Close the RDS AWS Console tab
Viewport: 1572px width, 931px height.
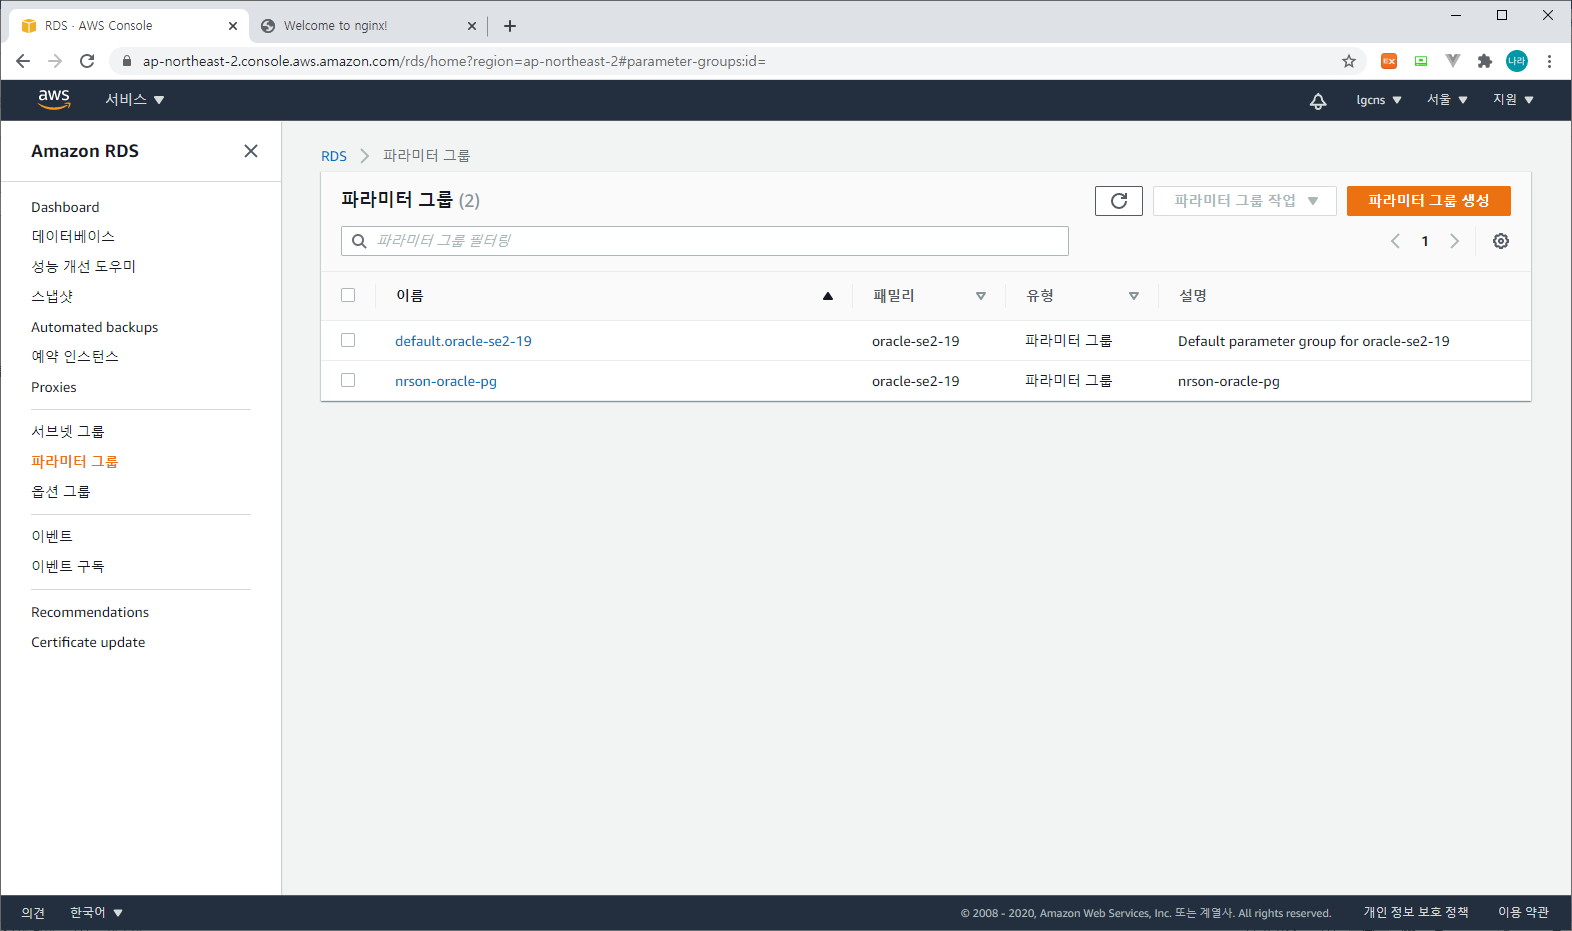[x=233, y=26]
